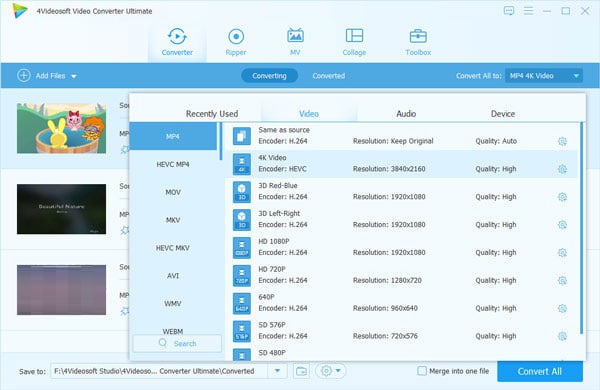Screen dimensions: 600x390
Task: Expand the dropdown arrow beside bottom gear
Action: (338, 371)
